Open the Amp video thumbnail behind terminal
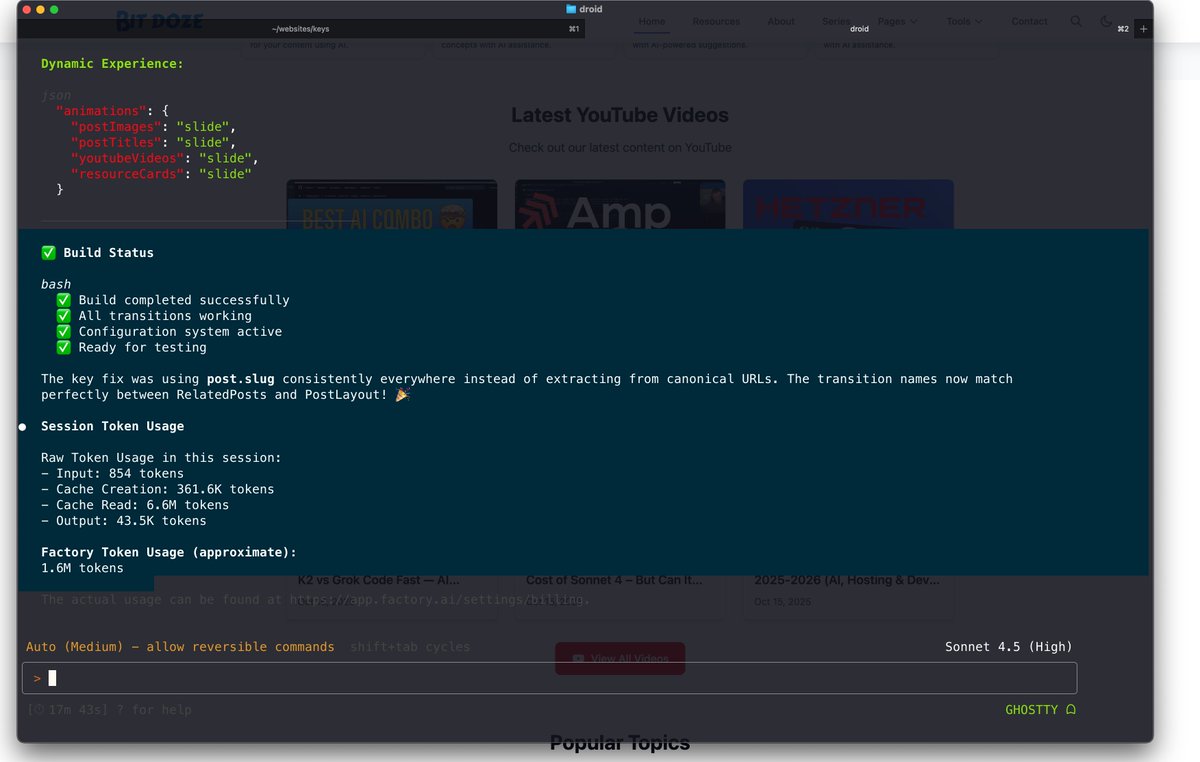Image resolution: width=1200 pixels, height=762 pixels. (620, 205)
